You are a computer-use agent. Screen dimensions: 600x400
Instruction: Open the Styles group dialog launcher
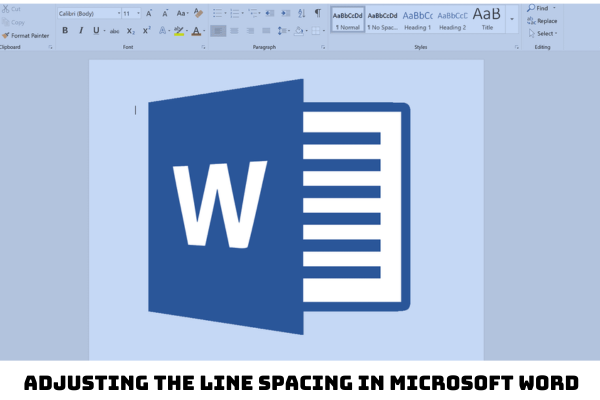(517, 47)
